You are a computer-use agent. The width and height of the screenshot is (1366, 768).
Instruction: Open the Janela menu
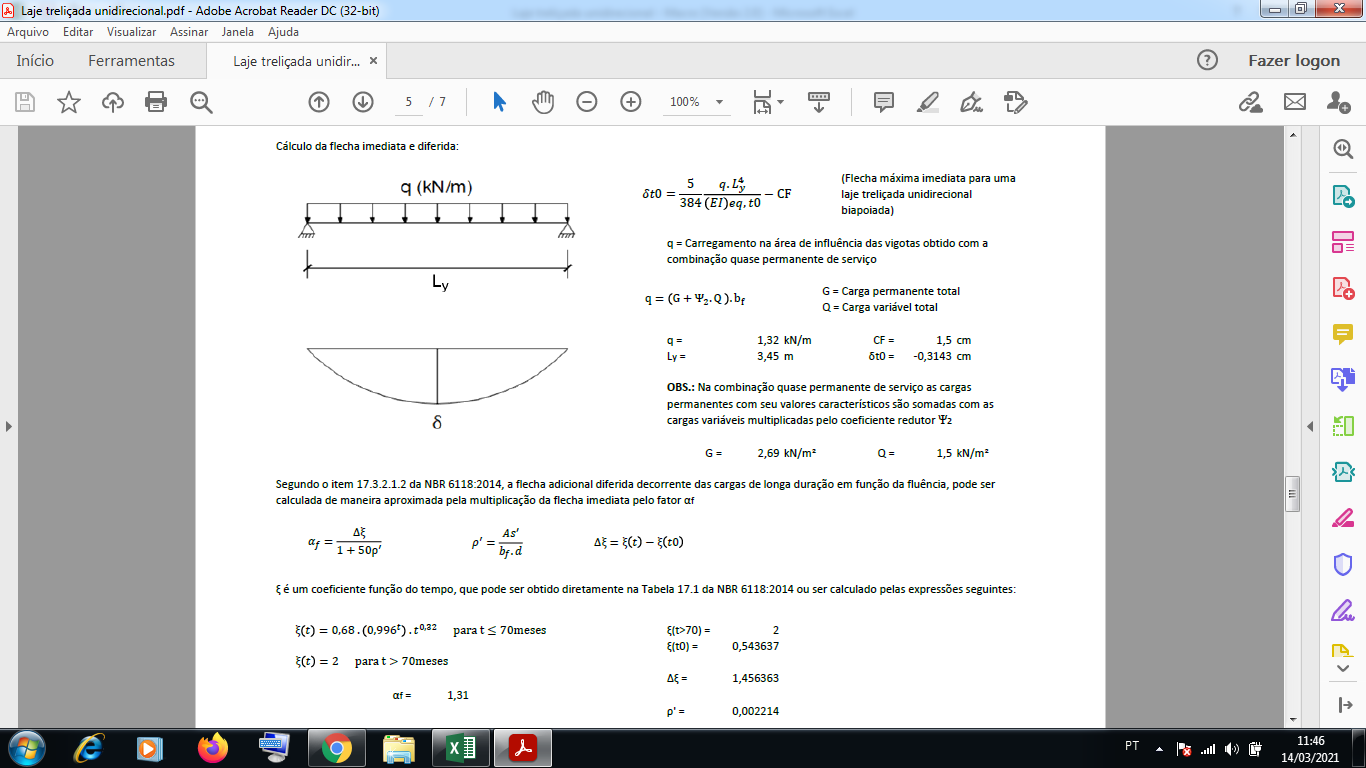click(238, 32)
